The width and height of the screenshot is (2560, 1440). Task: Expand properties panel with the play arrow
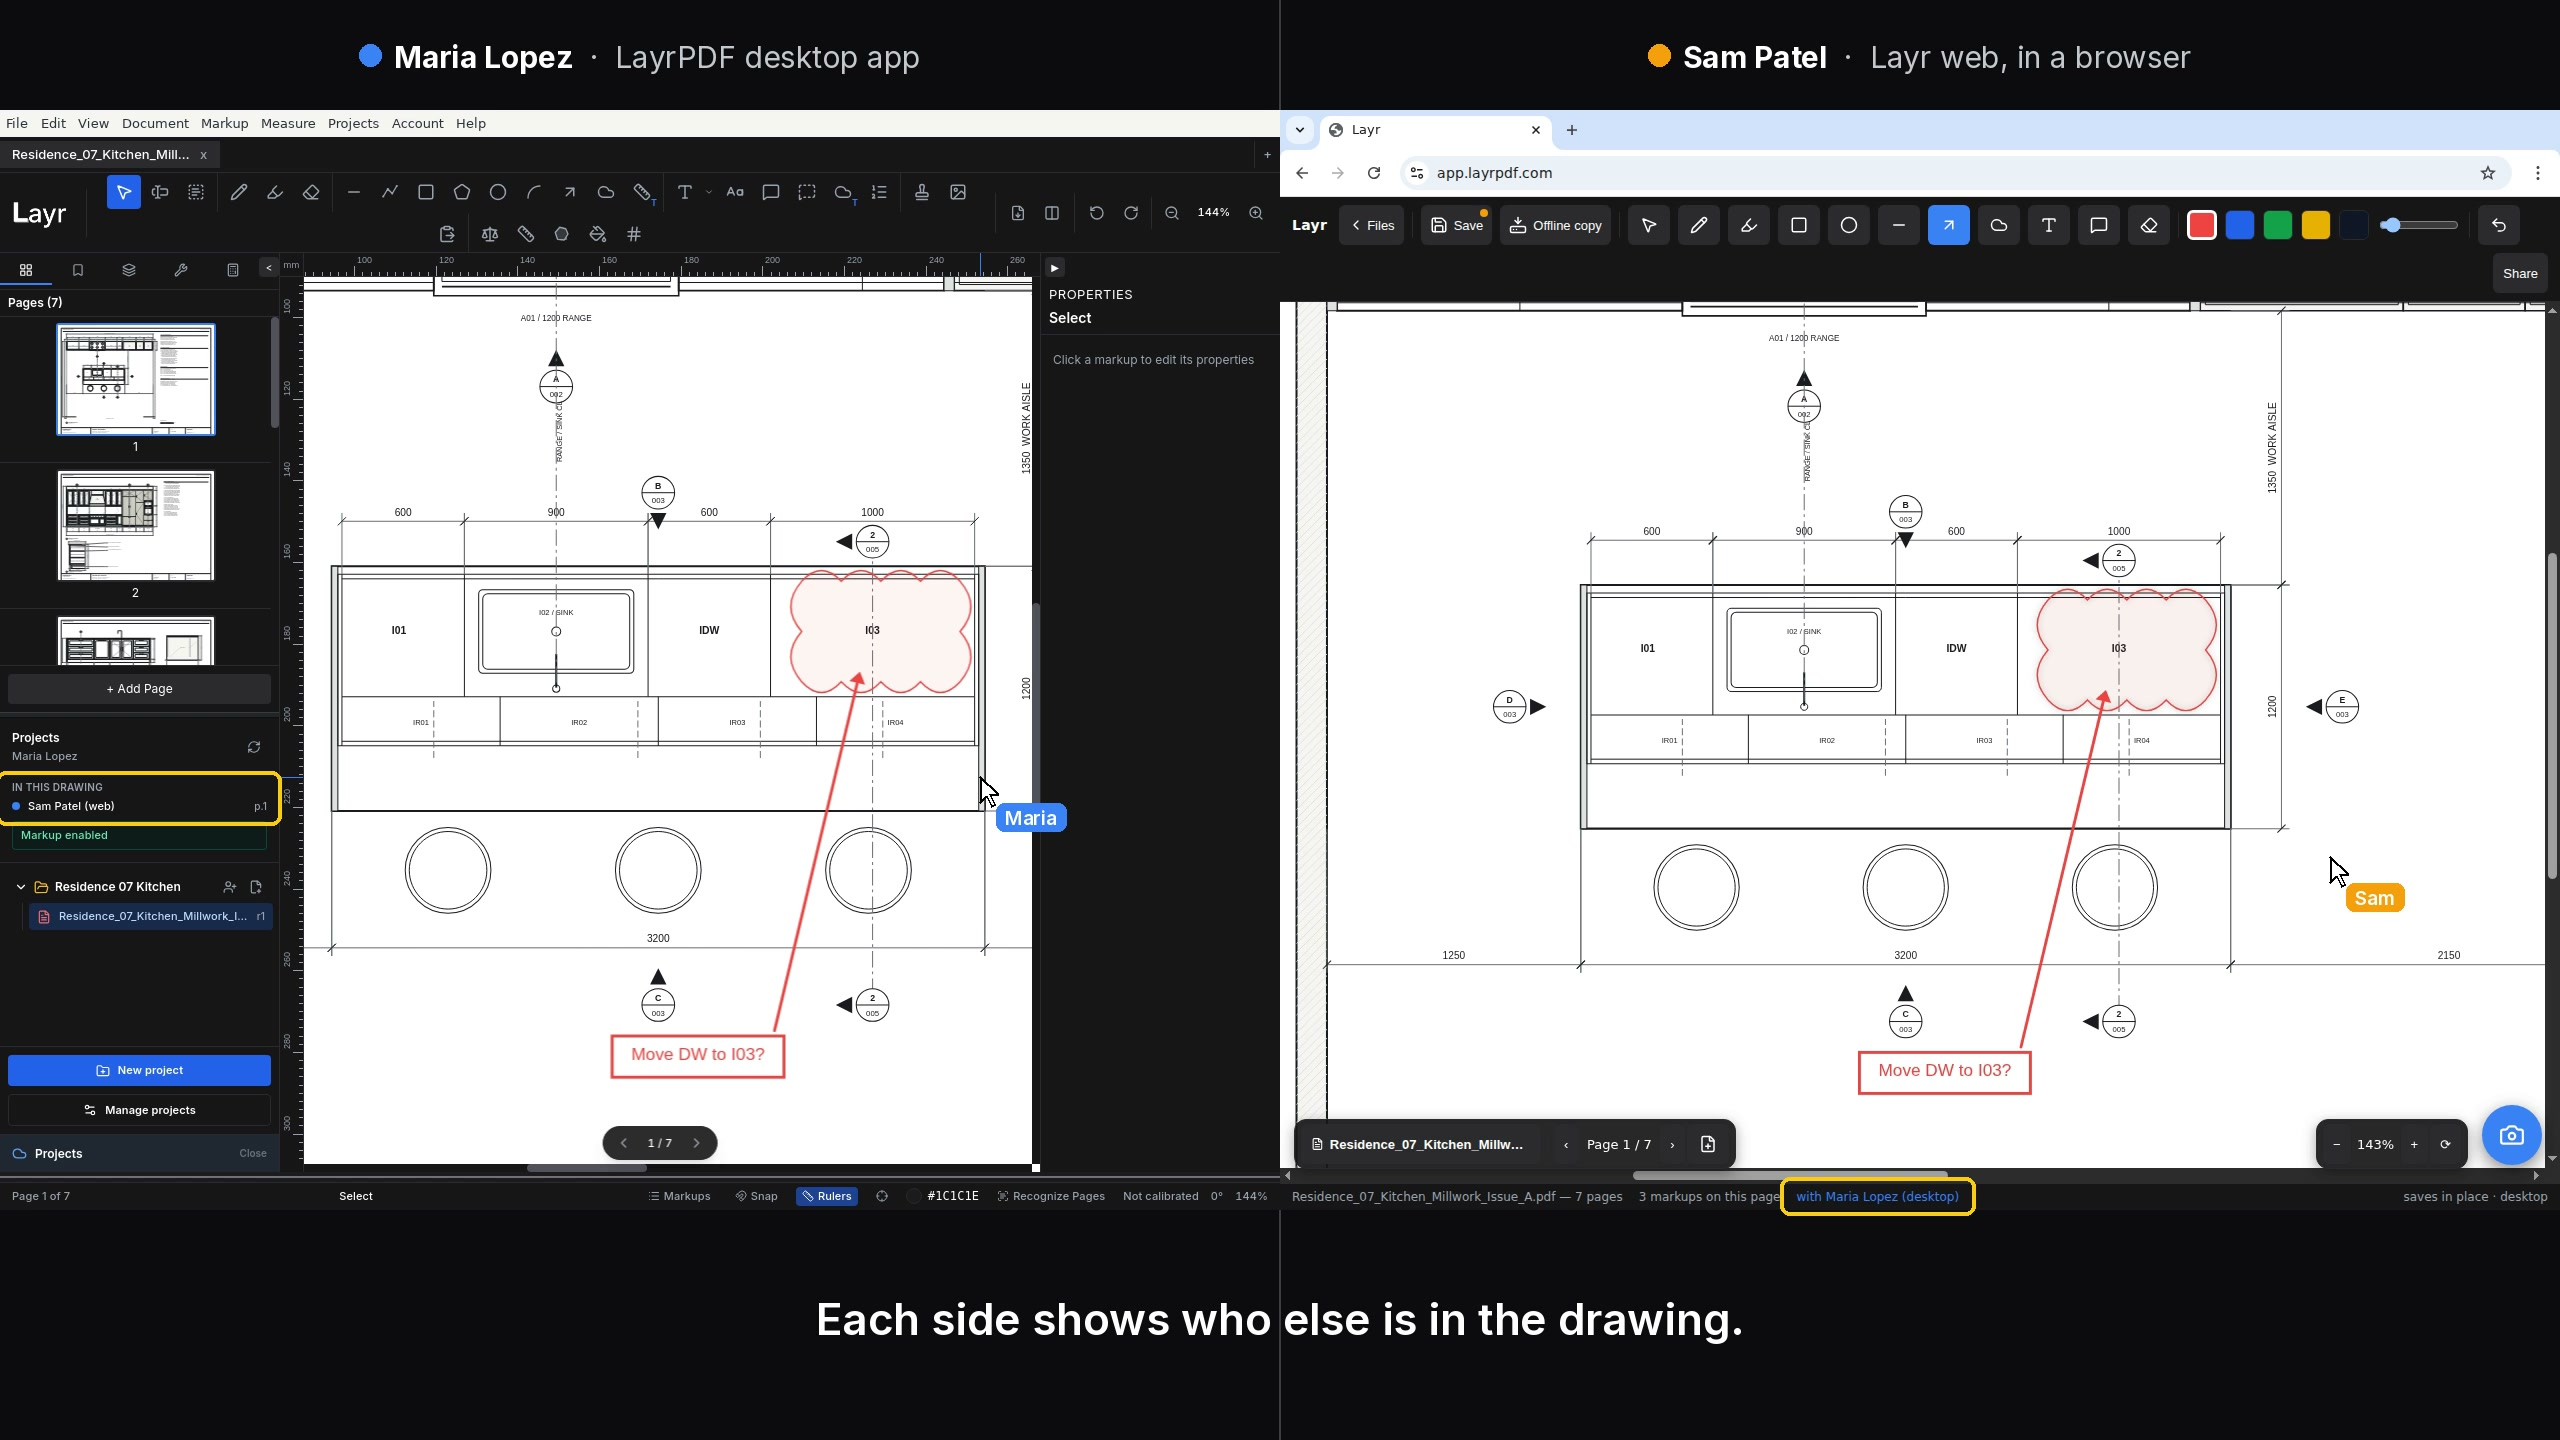[x=1054, y=268]
